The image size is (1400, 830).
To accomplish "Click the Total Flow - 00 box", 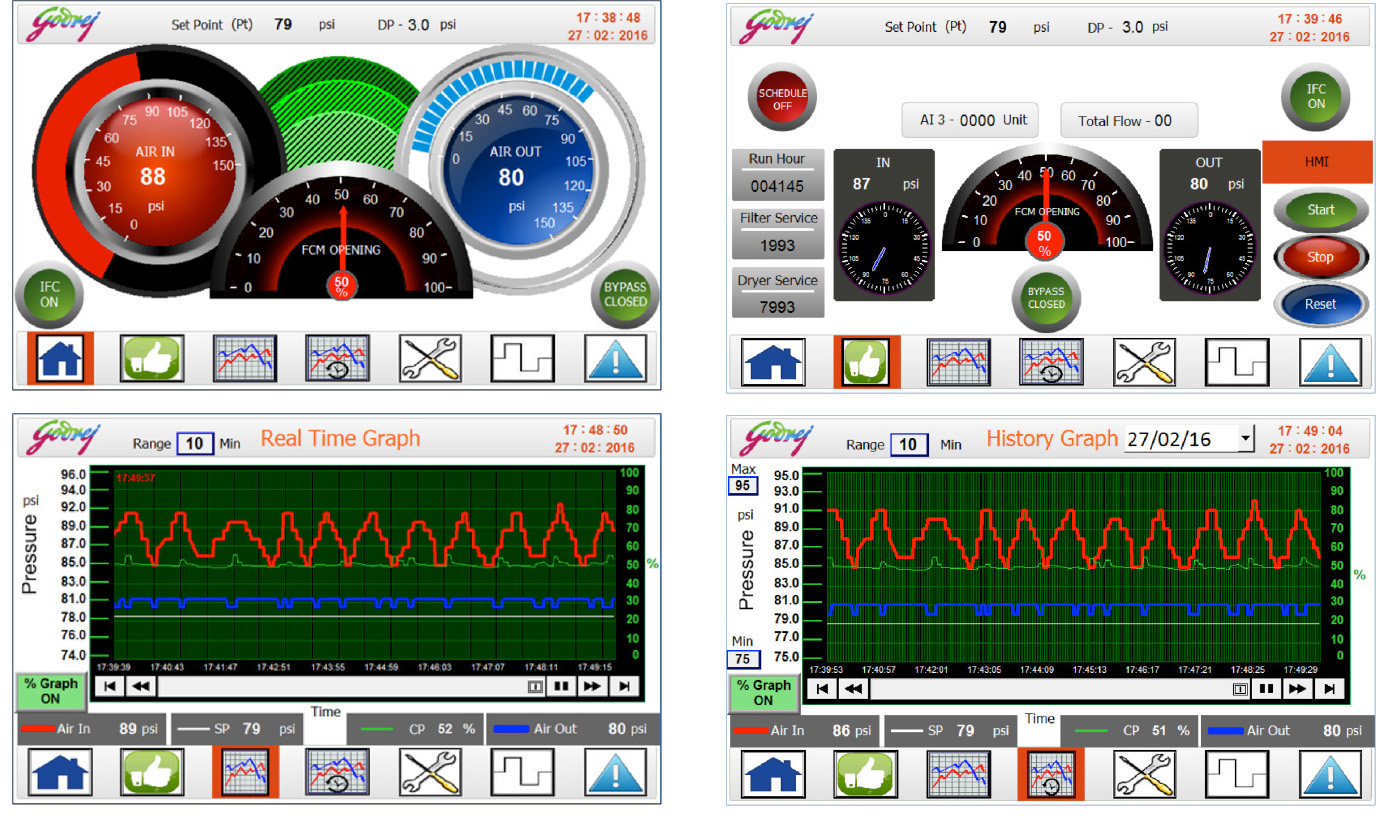I will click(1129, 120).
